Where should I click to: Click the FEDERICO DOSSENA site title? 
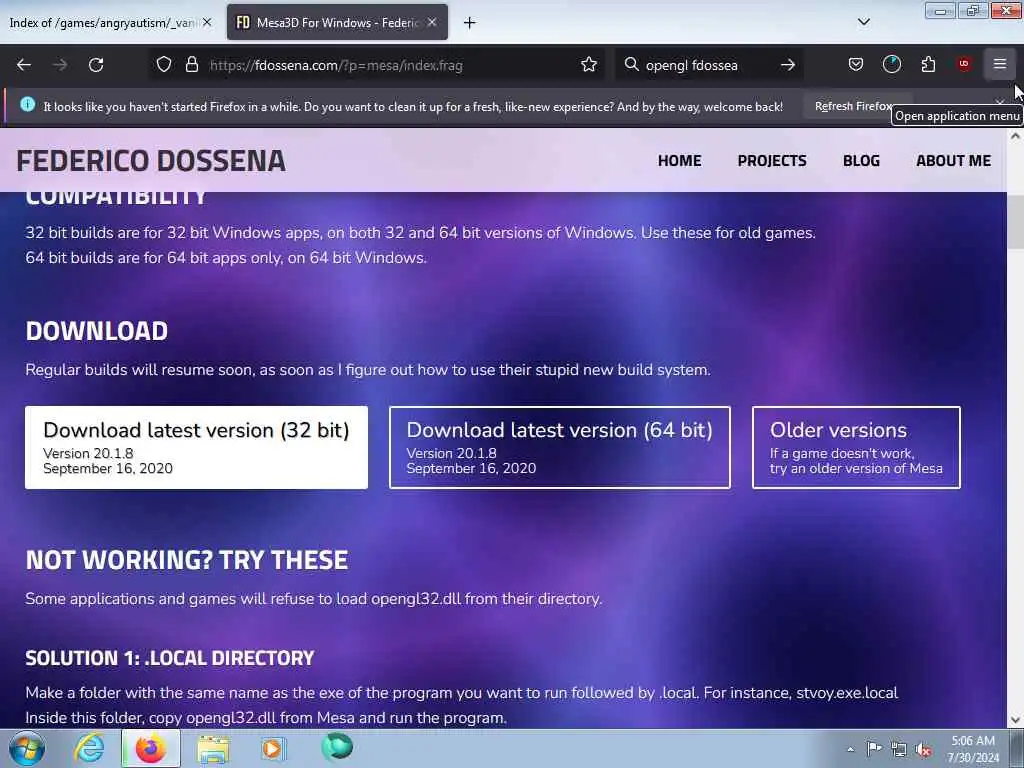pos(151,161)
